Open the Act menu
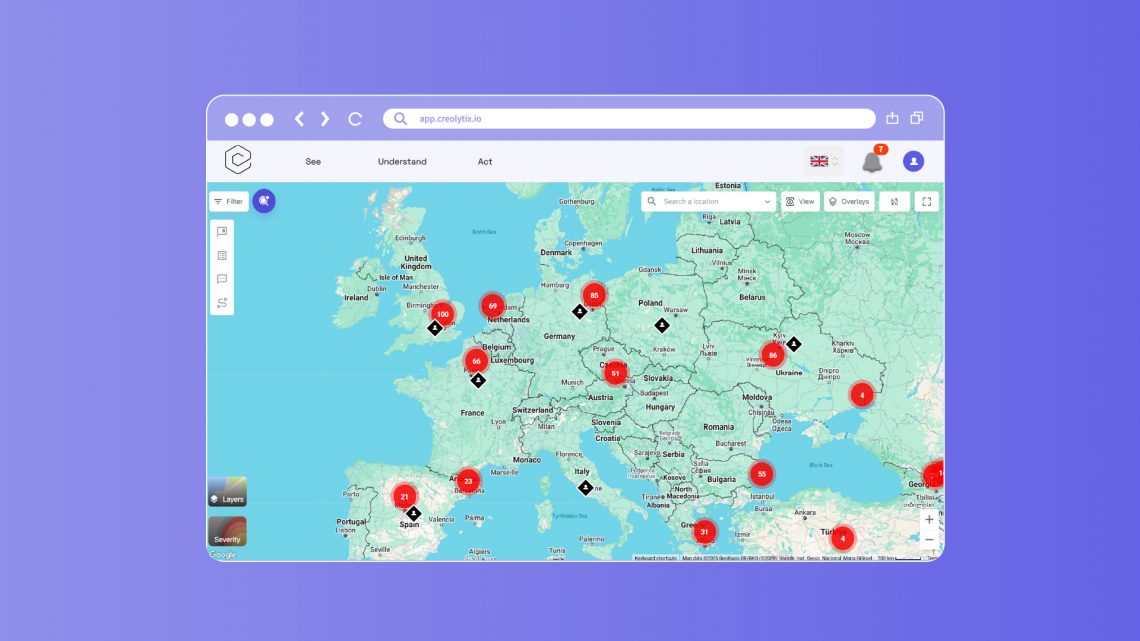 coord(485,161)
